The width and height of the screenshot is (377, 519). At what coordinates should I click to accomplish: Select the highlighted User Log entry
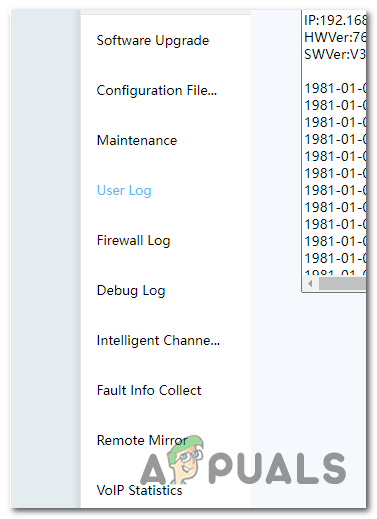[124, 190]
